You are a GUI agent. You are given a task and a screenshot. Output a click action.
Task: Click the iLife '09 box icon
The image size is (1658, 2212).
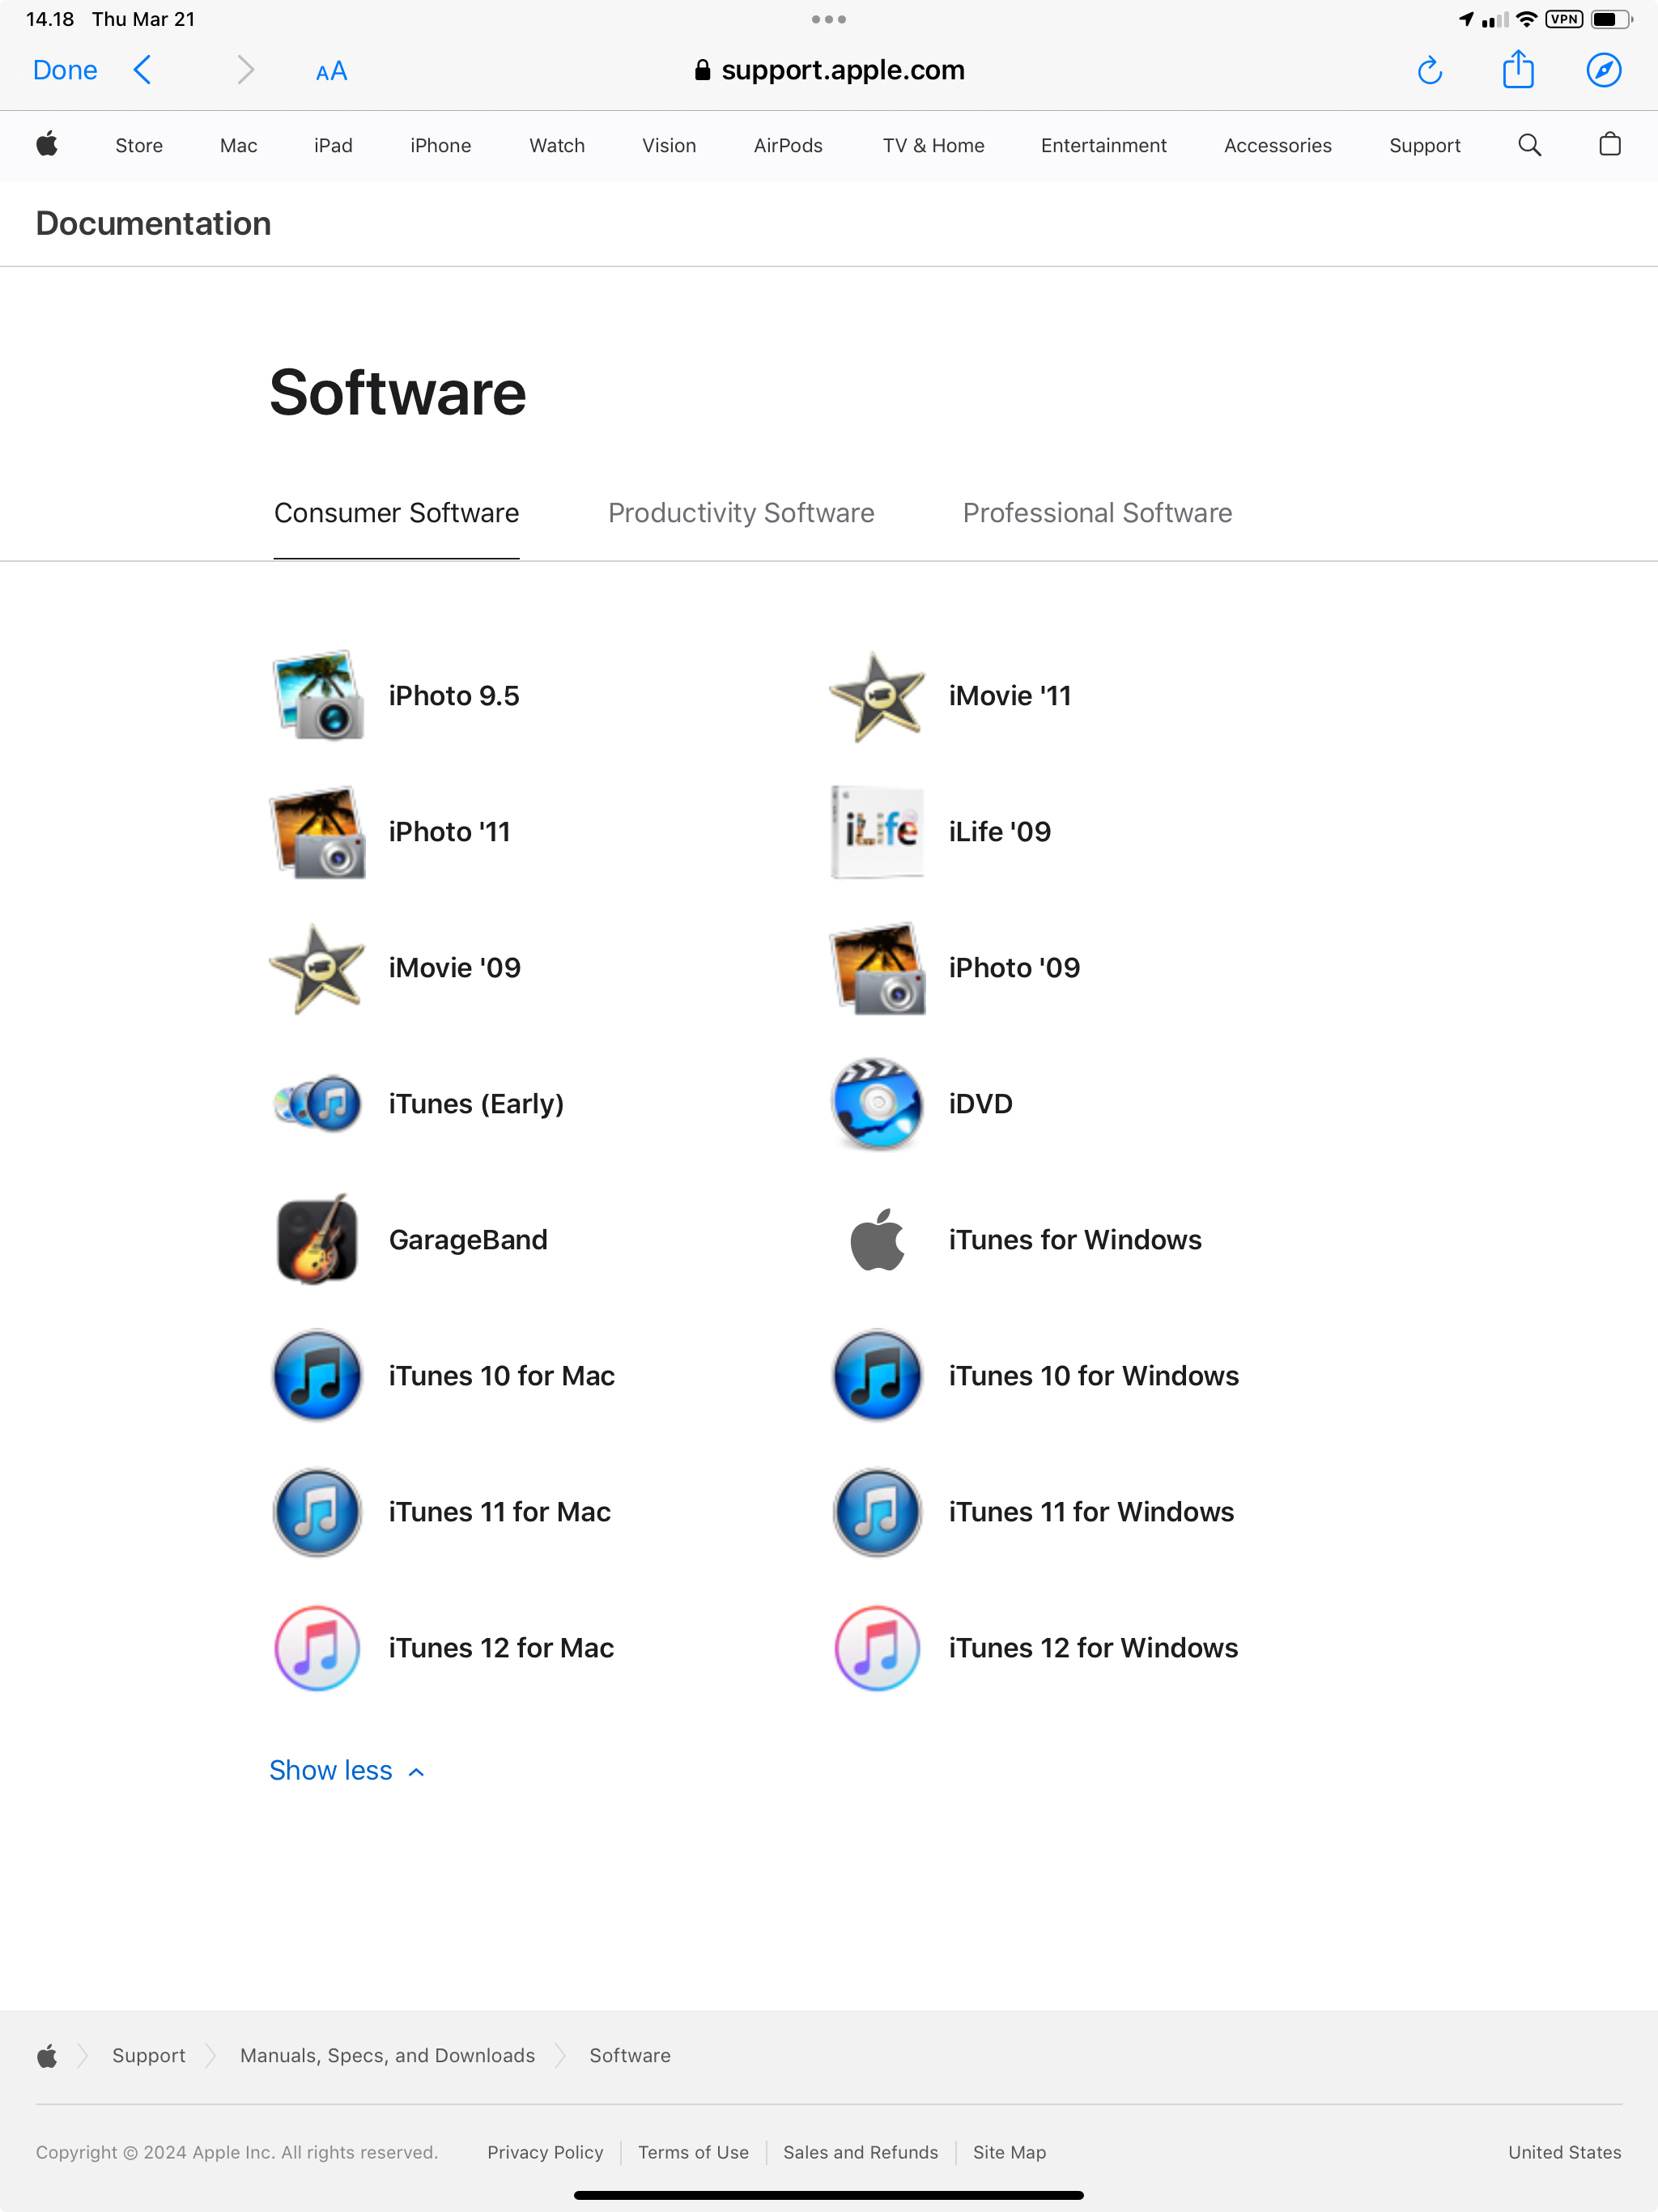click(877, 831)
